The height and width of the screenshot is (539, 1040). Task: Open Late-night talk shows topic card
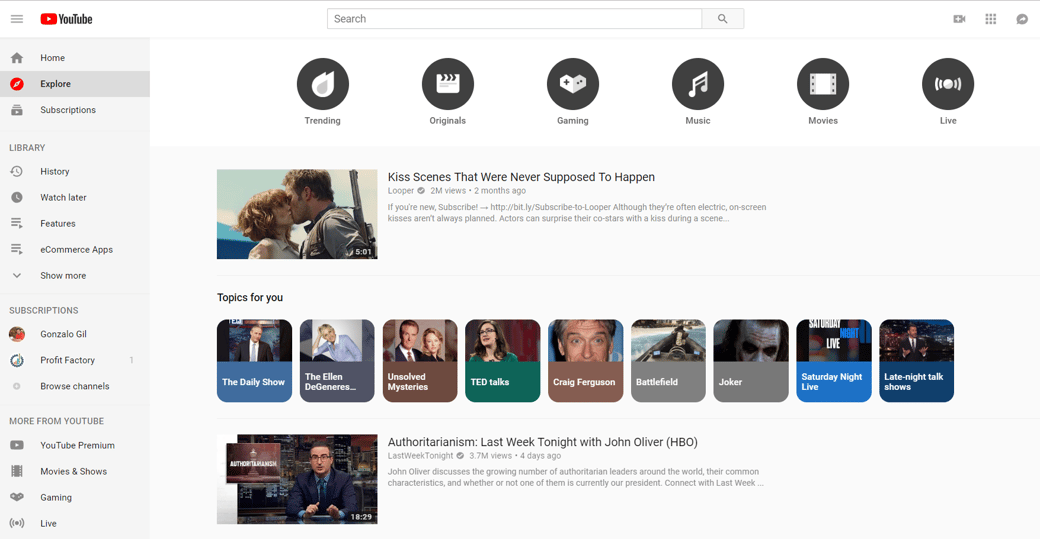click(x=917, y=361)
